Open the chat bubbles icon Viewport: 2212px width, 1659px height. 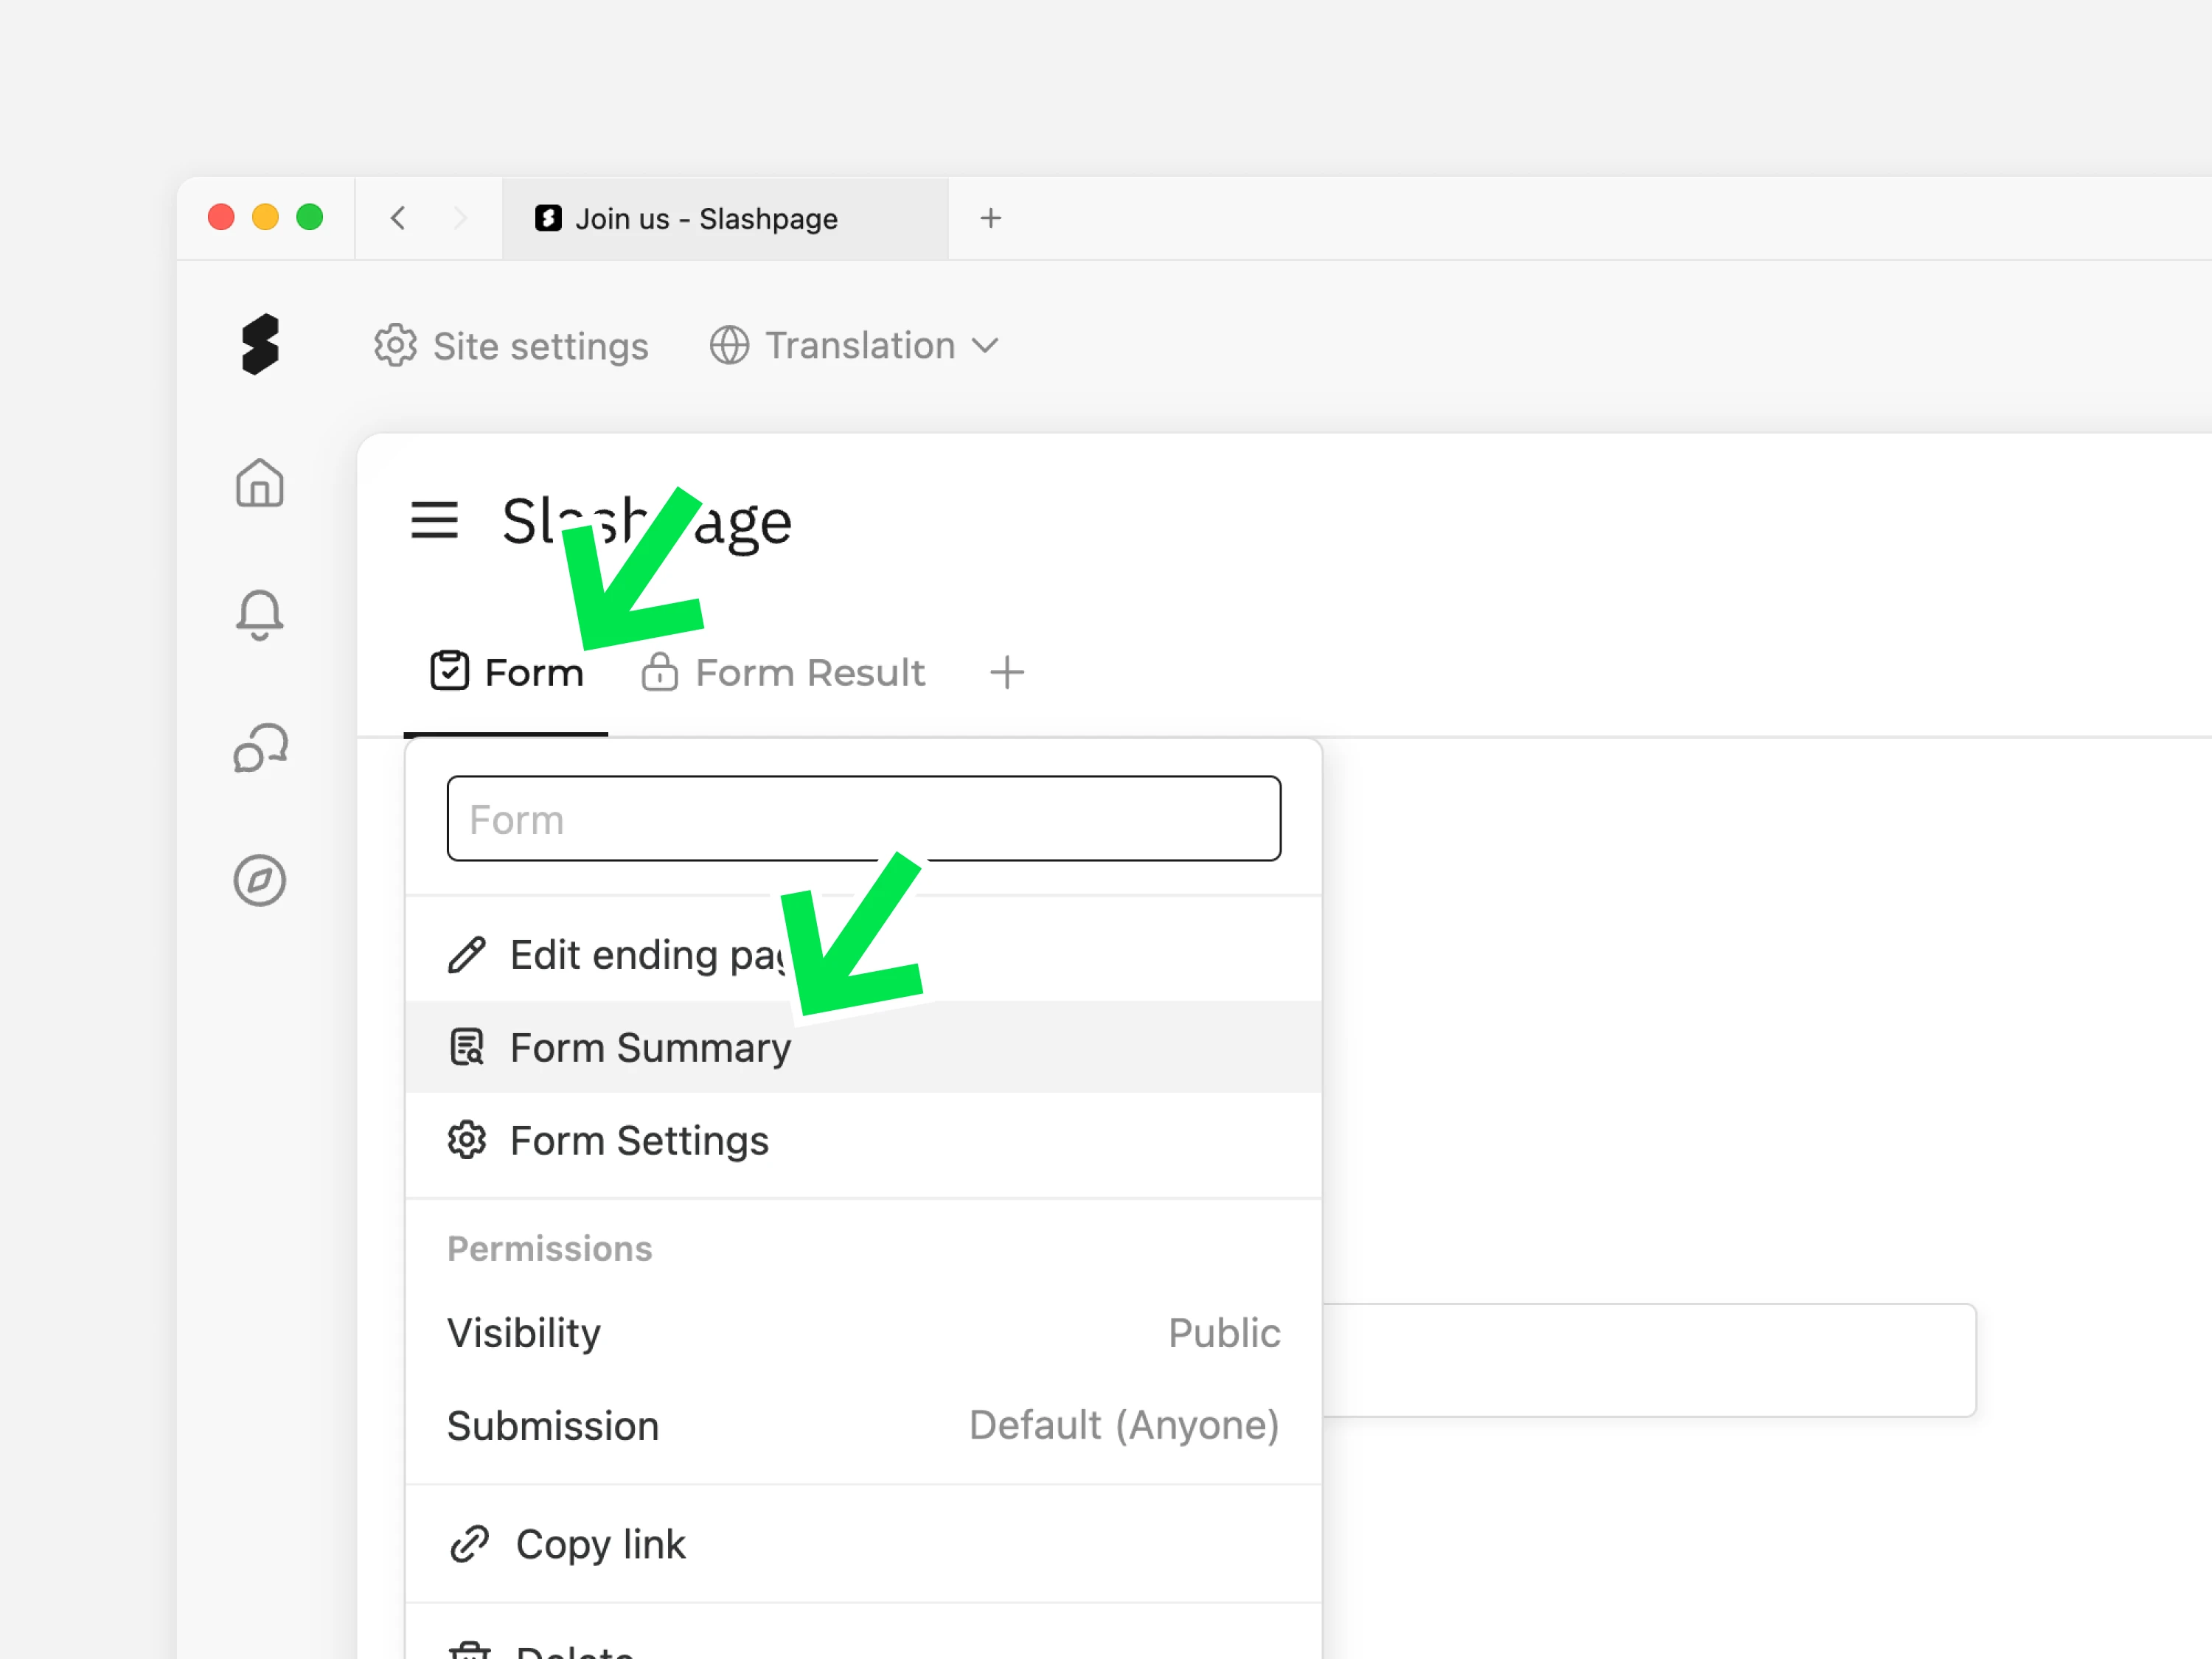[x=260, y=748]
